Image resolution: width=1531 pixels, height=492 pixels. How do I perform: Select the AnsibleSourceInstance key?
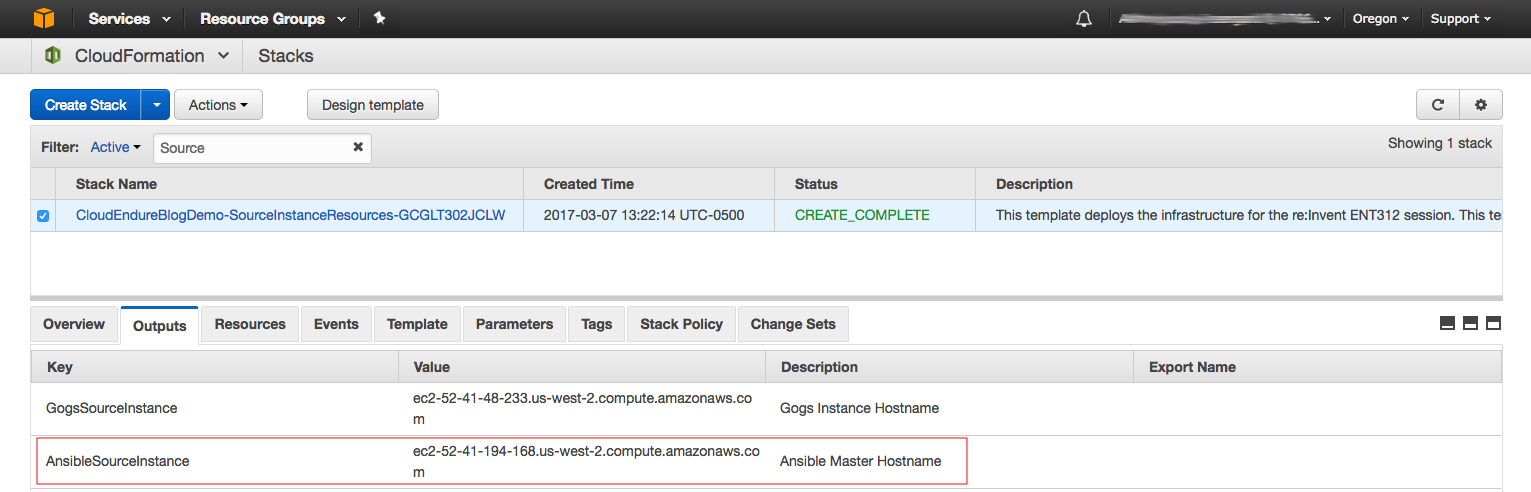(118, 461)
